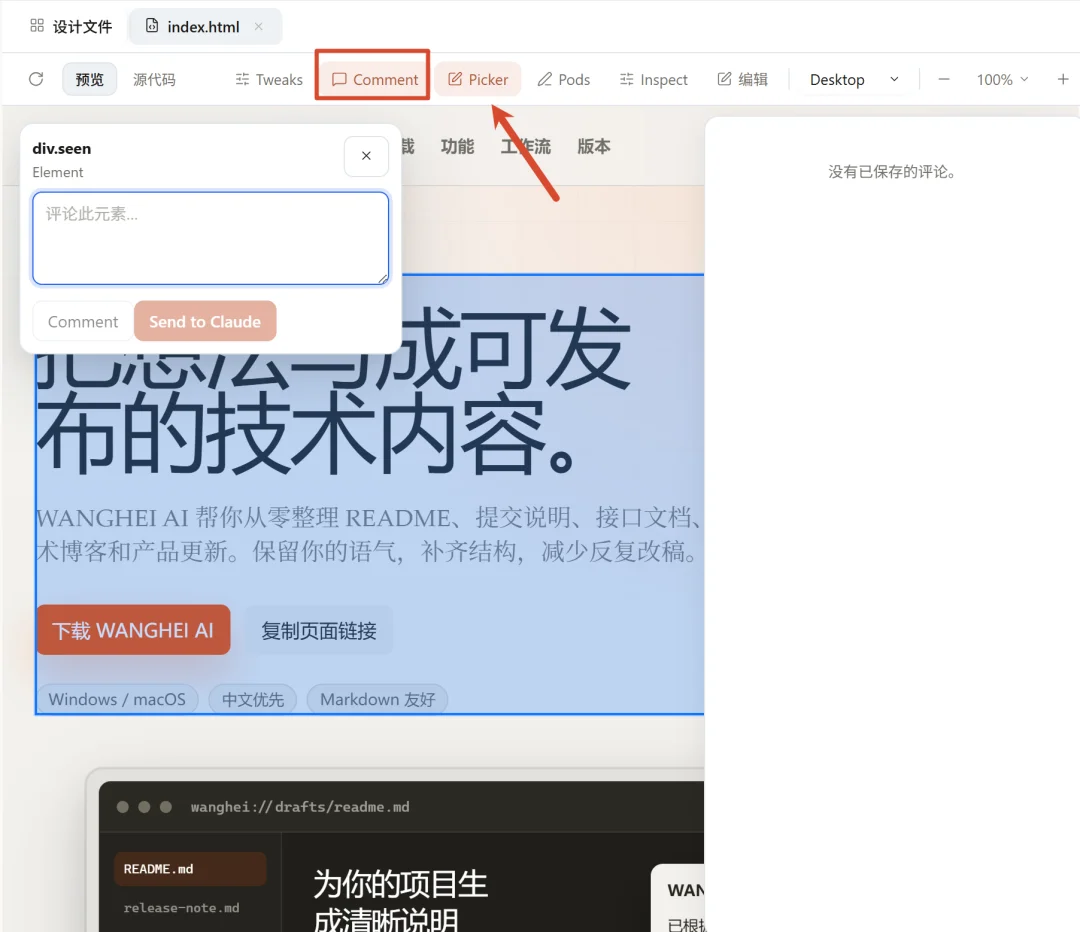Viewport: 1080px width, 932px height.
Task: Select README.md in the file list
Action: (190, 869)
